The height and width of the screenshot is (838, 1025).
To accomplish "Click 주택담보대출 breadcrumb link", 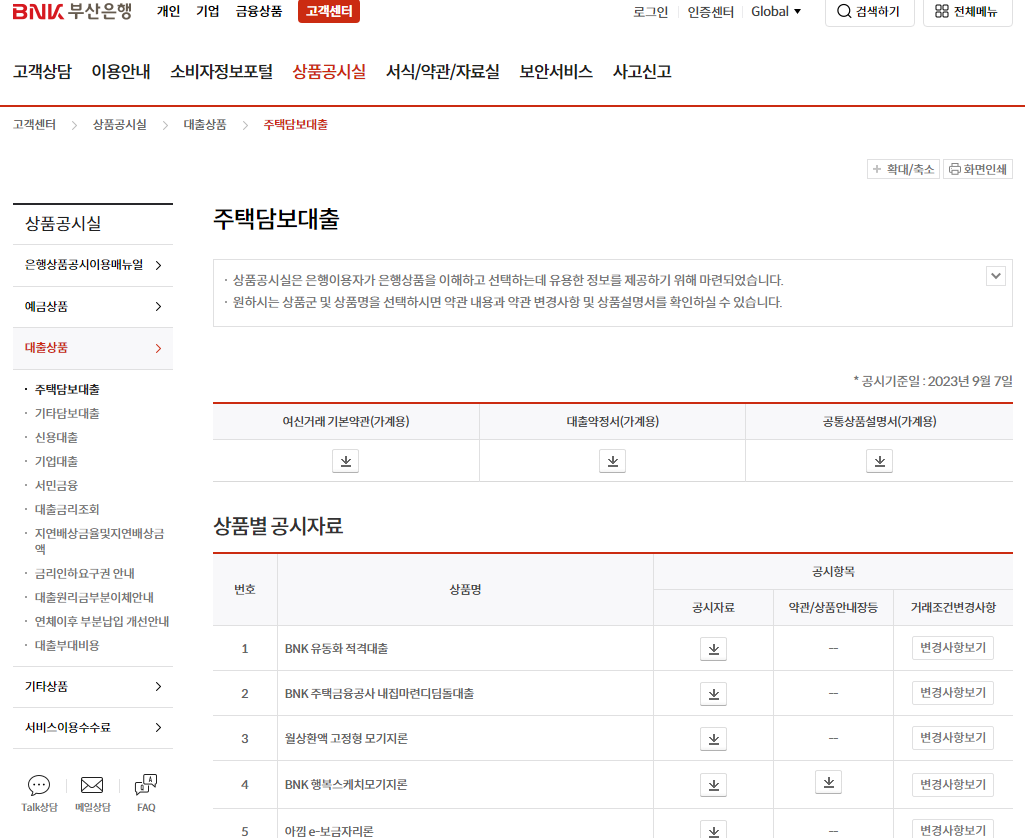I will pos(295,124).
